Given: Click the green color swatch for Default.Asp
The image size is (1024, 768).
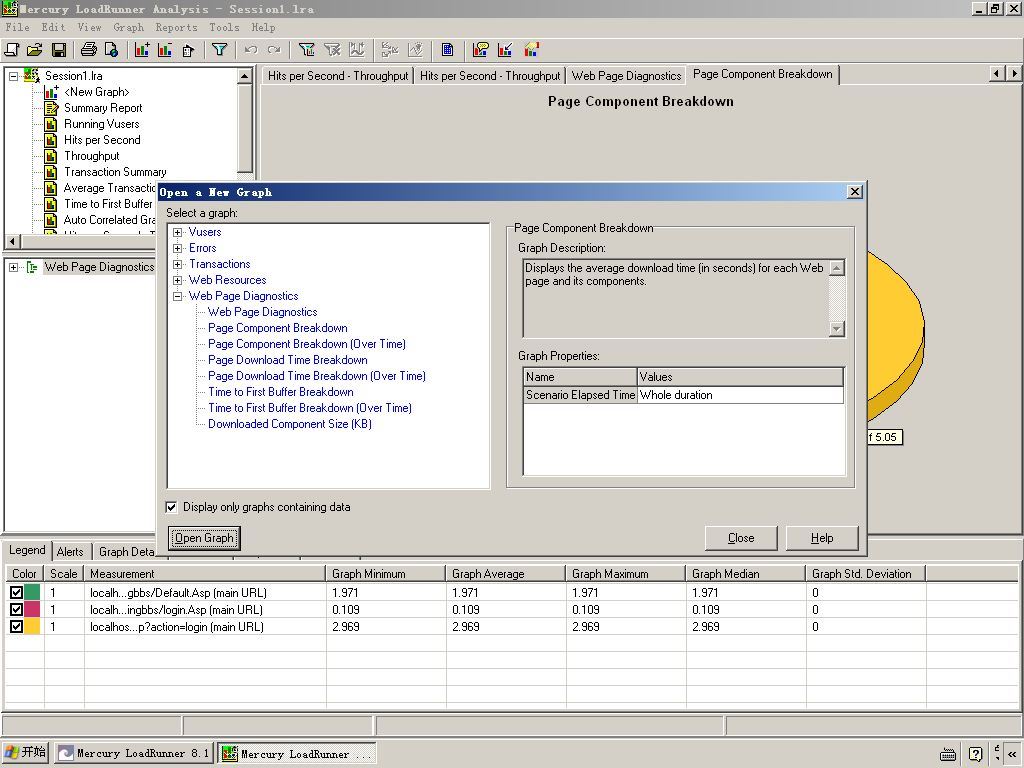Looking at the screenshot, I should click(x=32, y=592).
